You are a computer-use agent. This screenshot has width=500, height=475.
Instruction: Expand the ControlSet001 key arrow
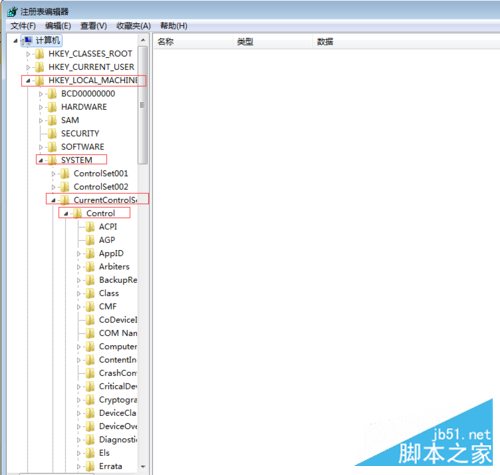tap(53, 174)
